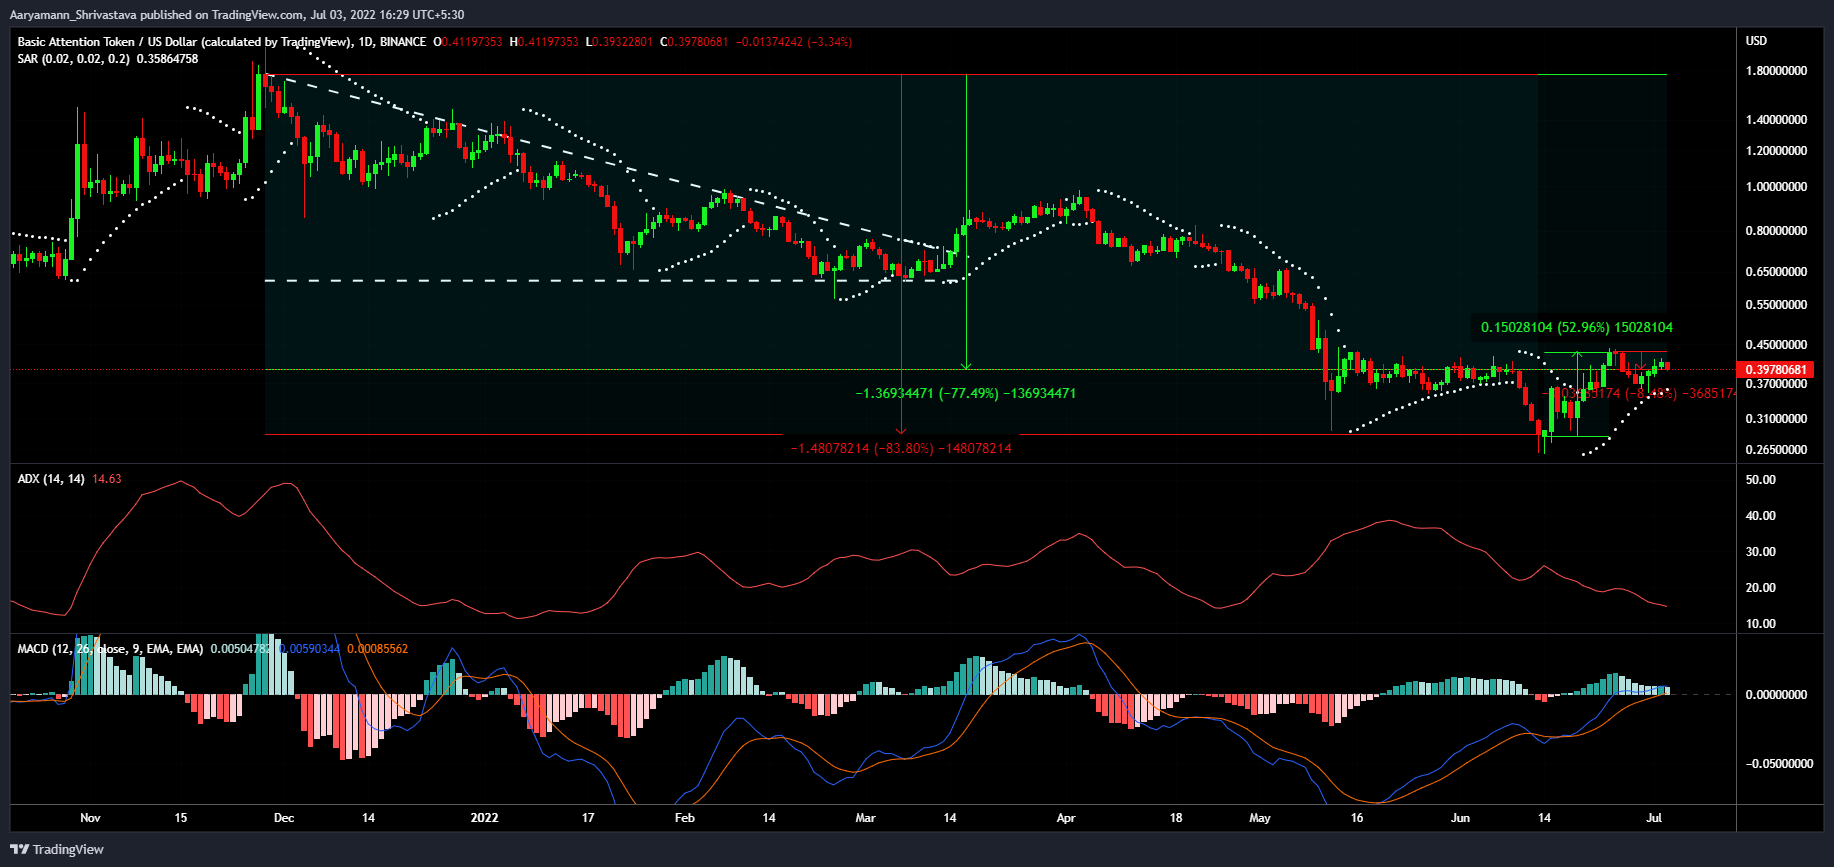Image resolution: width=1834 pixels, height=867 pixels.
Task: Click the green -77.49% measurement label
Action: 965,393
